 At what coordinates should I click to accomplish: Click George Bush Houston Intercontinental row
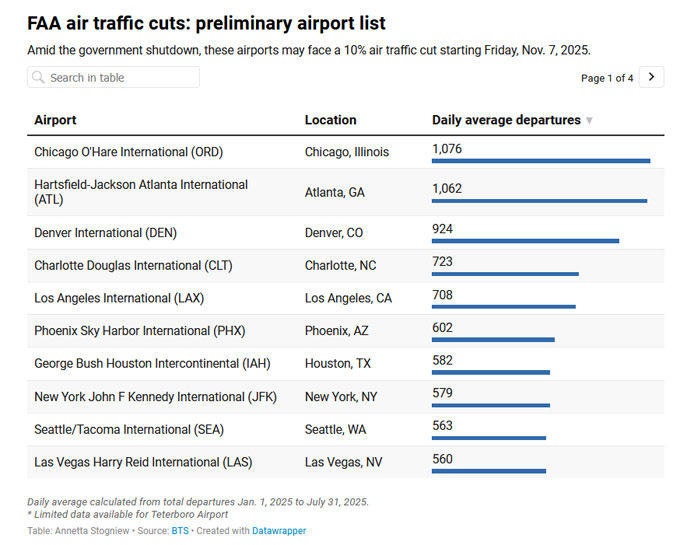(x=152, y=364)
